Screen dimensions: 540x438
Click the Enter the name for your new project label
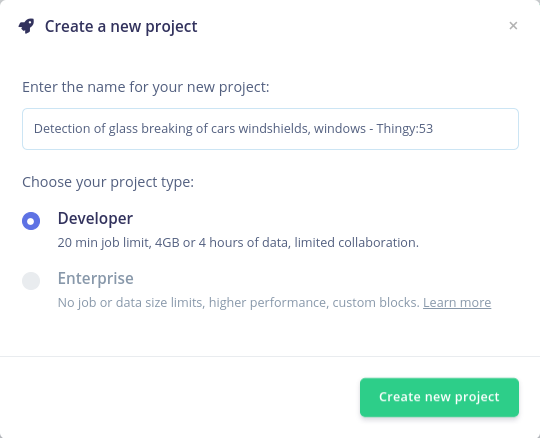click(x=146, y=87)
